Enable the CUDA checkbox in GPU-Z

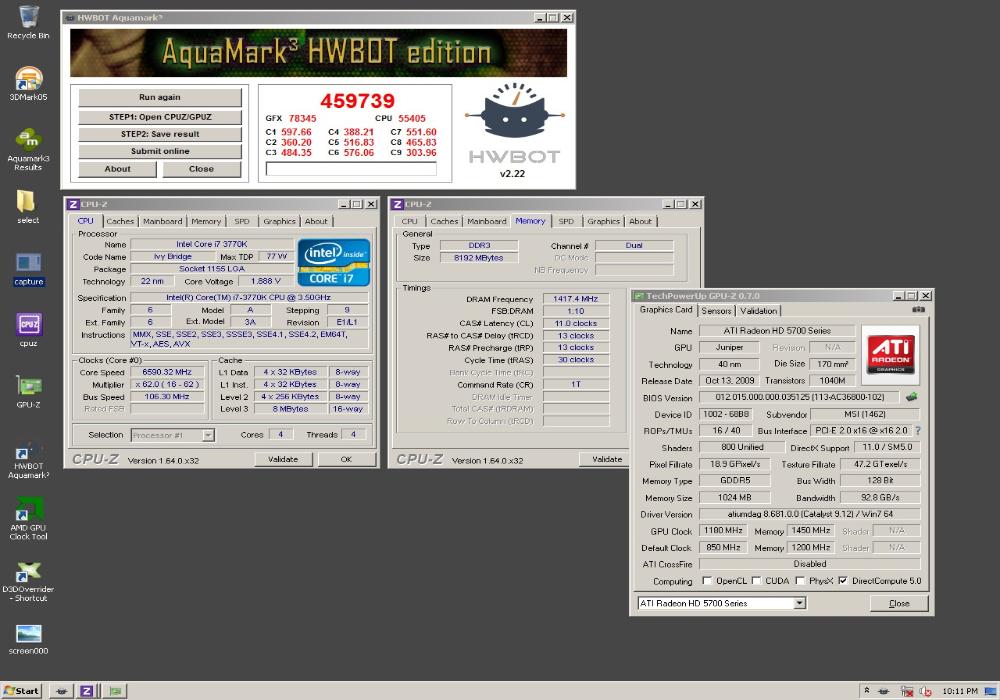(x=756, y=581)
